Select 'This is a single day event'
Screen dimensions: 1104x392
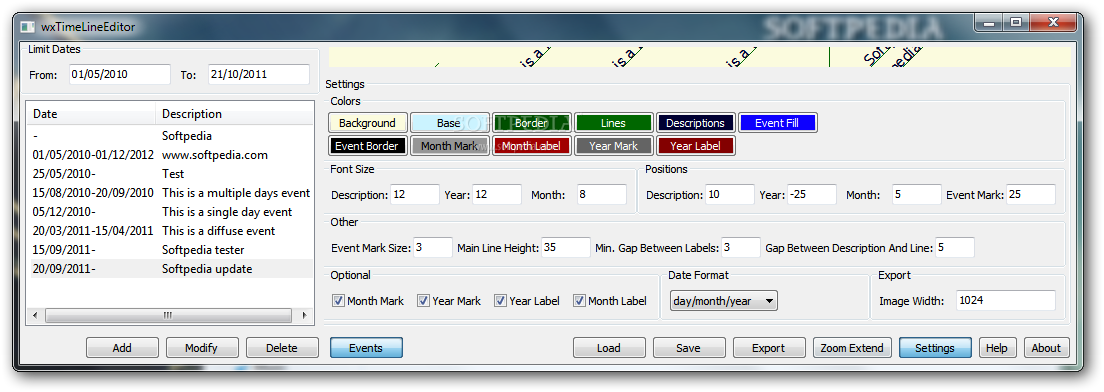170,212
